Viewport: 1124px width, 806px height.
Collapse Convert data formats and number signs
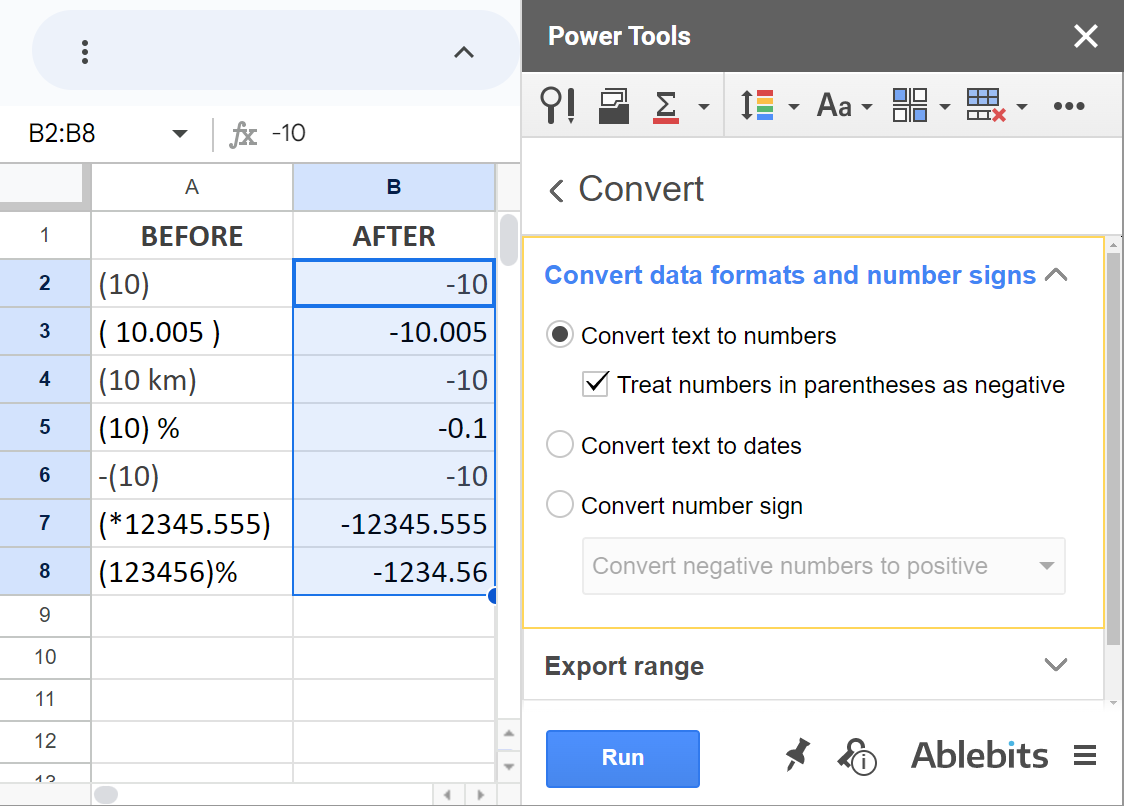[x=1057, y=274]
